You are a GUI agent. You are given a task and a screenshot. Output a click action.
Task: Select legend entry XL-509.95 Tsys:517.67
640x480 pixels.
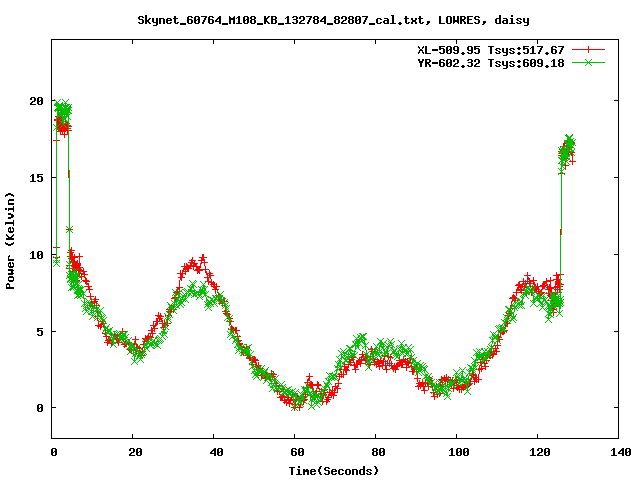pyautogui.click(x=491, y=50)
